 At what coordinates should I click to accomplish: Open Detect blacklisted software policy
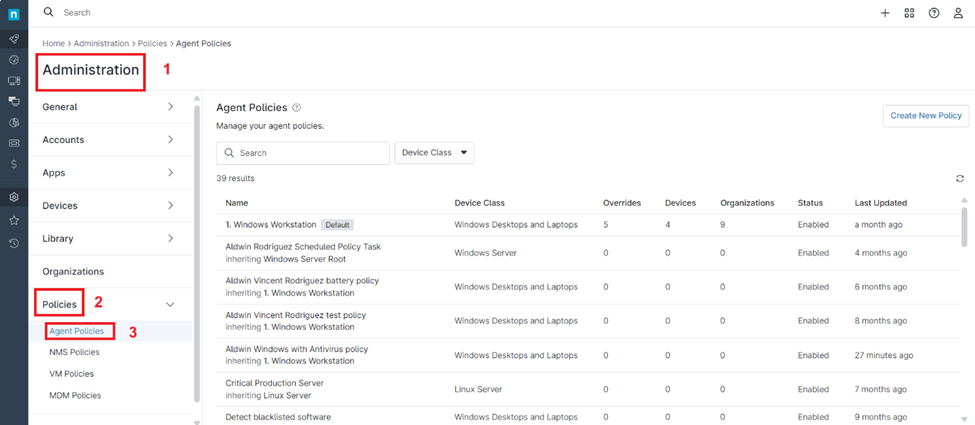coord(278,417)
